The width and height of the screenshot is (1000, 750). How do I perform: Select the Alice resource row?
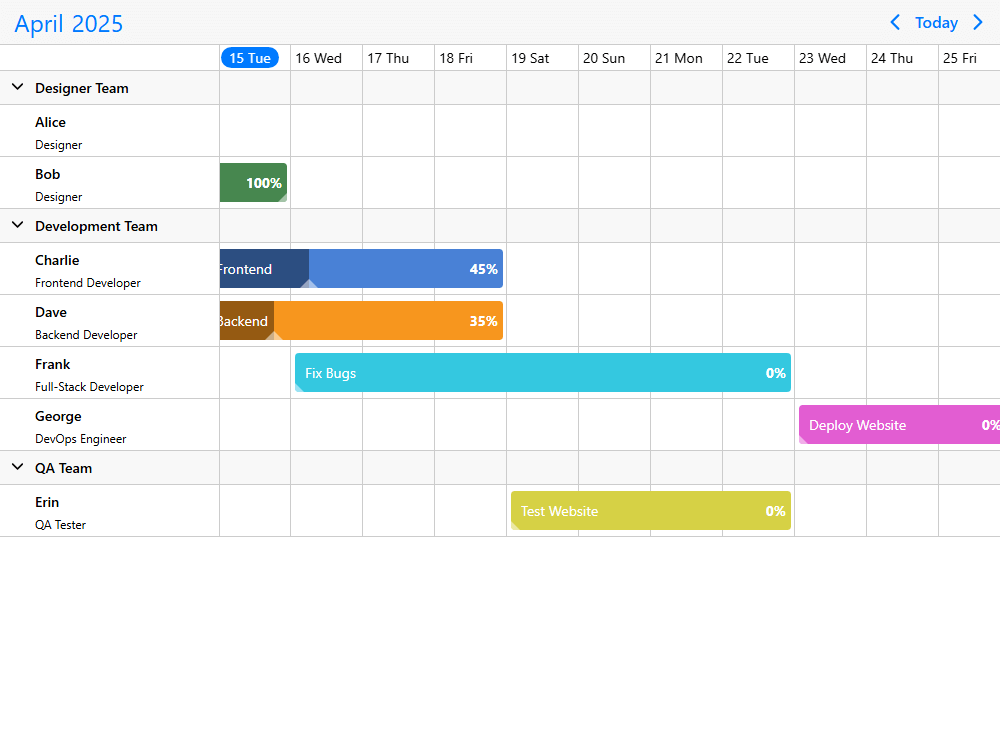[x=110, y=131]
